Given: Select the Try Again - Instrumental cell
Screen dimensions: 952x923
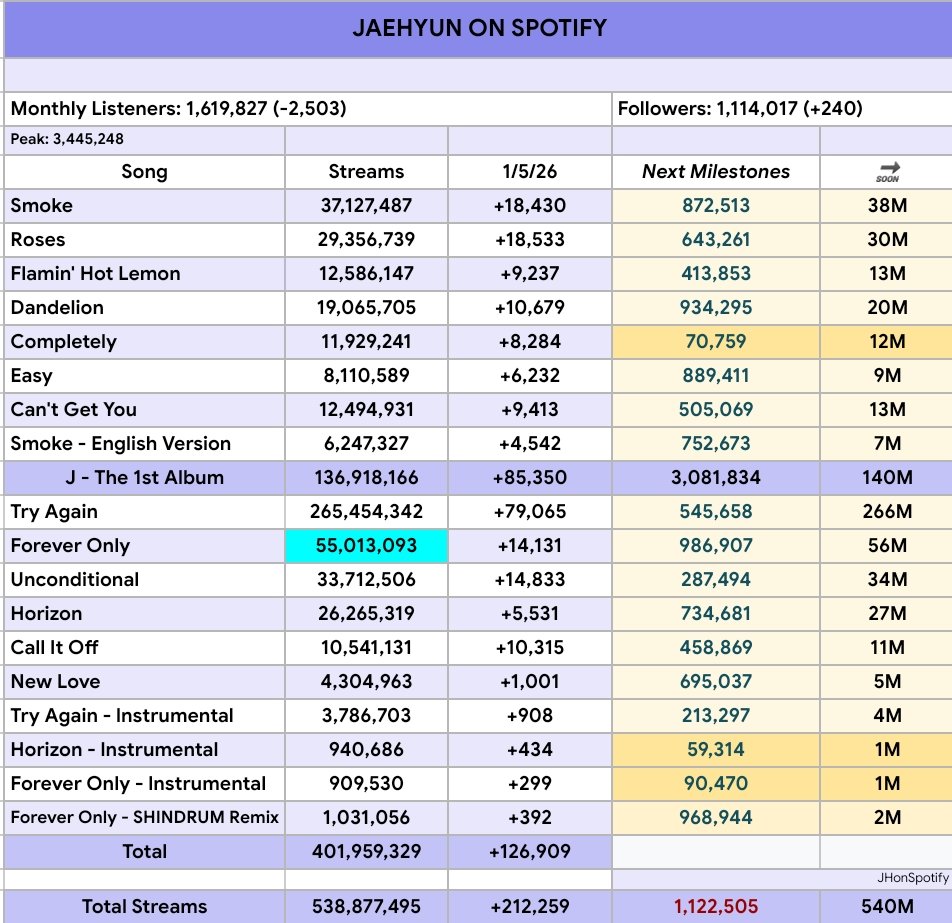Looking at the screenshot, I should pyautogui.click(x=144, y=716).
